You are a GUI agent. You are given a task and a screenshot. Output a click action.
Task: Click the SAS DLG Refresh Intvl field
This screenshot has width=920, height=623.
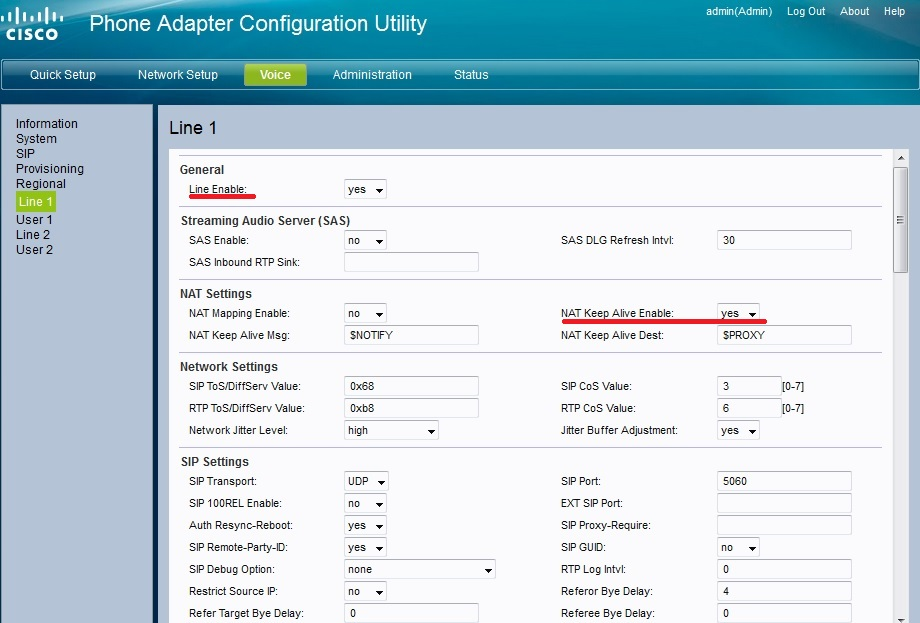point(784,241)
